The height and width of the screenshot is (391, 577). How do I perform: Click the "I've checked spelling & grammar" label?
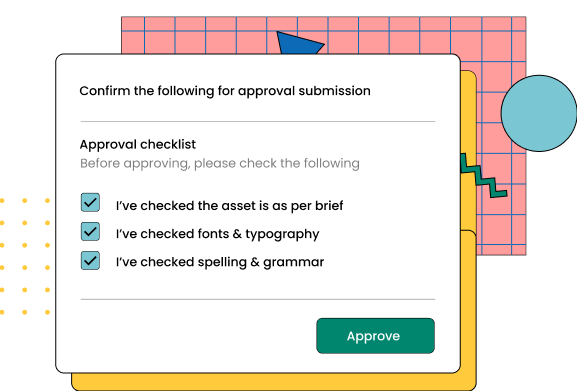220,262
